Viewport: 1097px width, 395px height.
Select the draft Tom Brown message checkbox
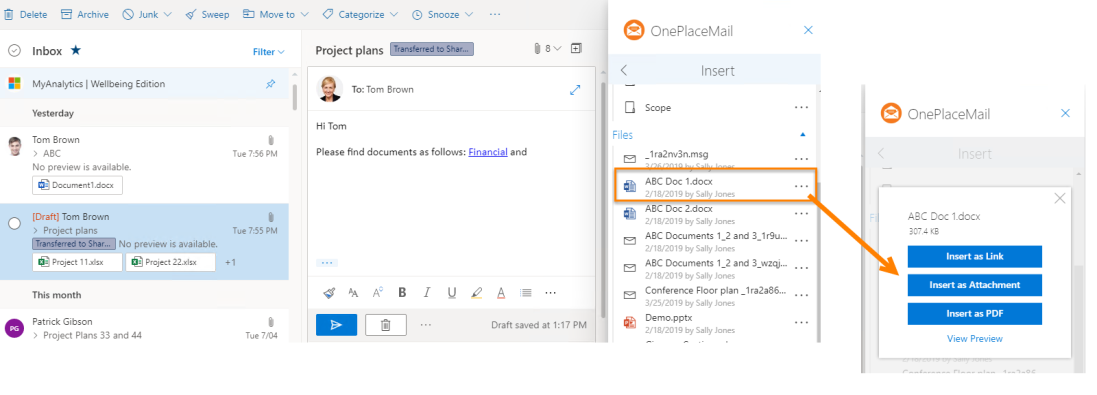[x=14, y=224]
